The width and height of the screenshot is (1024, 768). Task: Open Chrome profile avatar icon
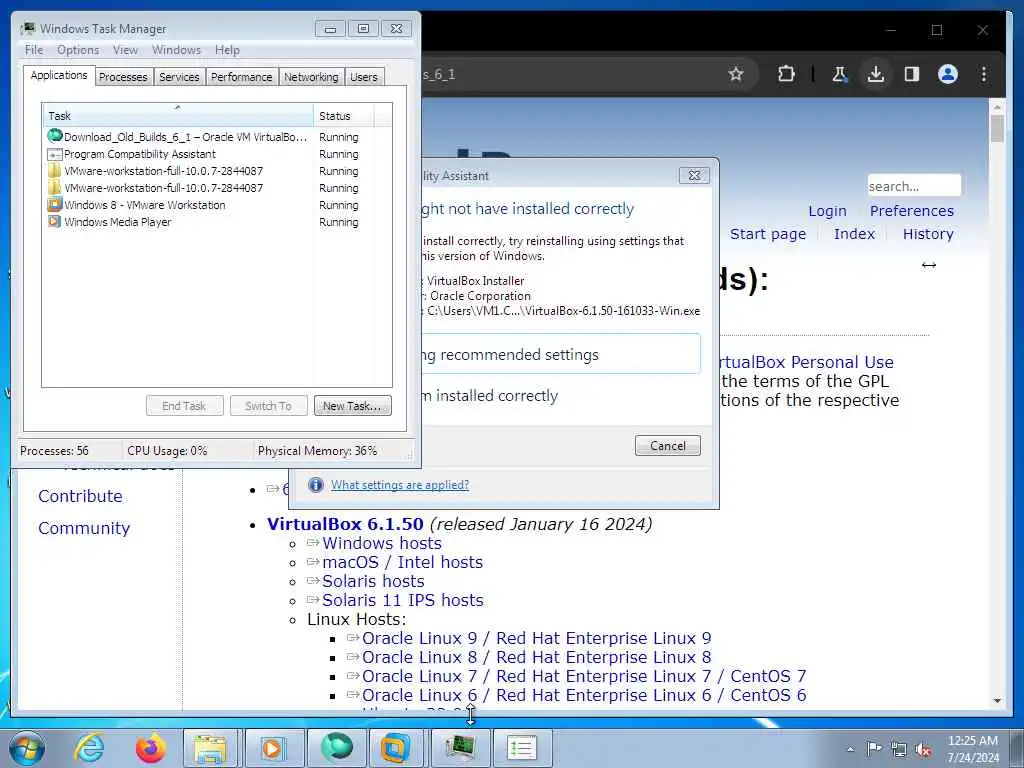[x=948, y=74]
